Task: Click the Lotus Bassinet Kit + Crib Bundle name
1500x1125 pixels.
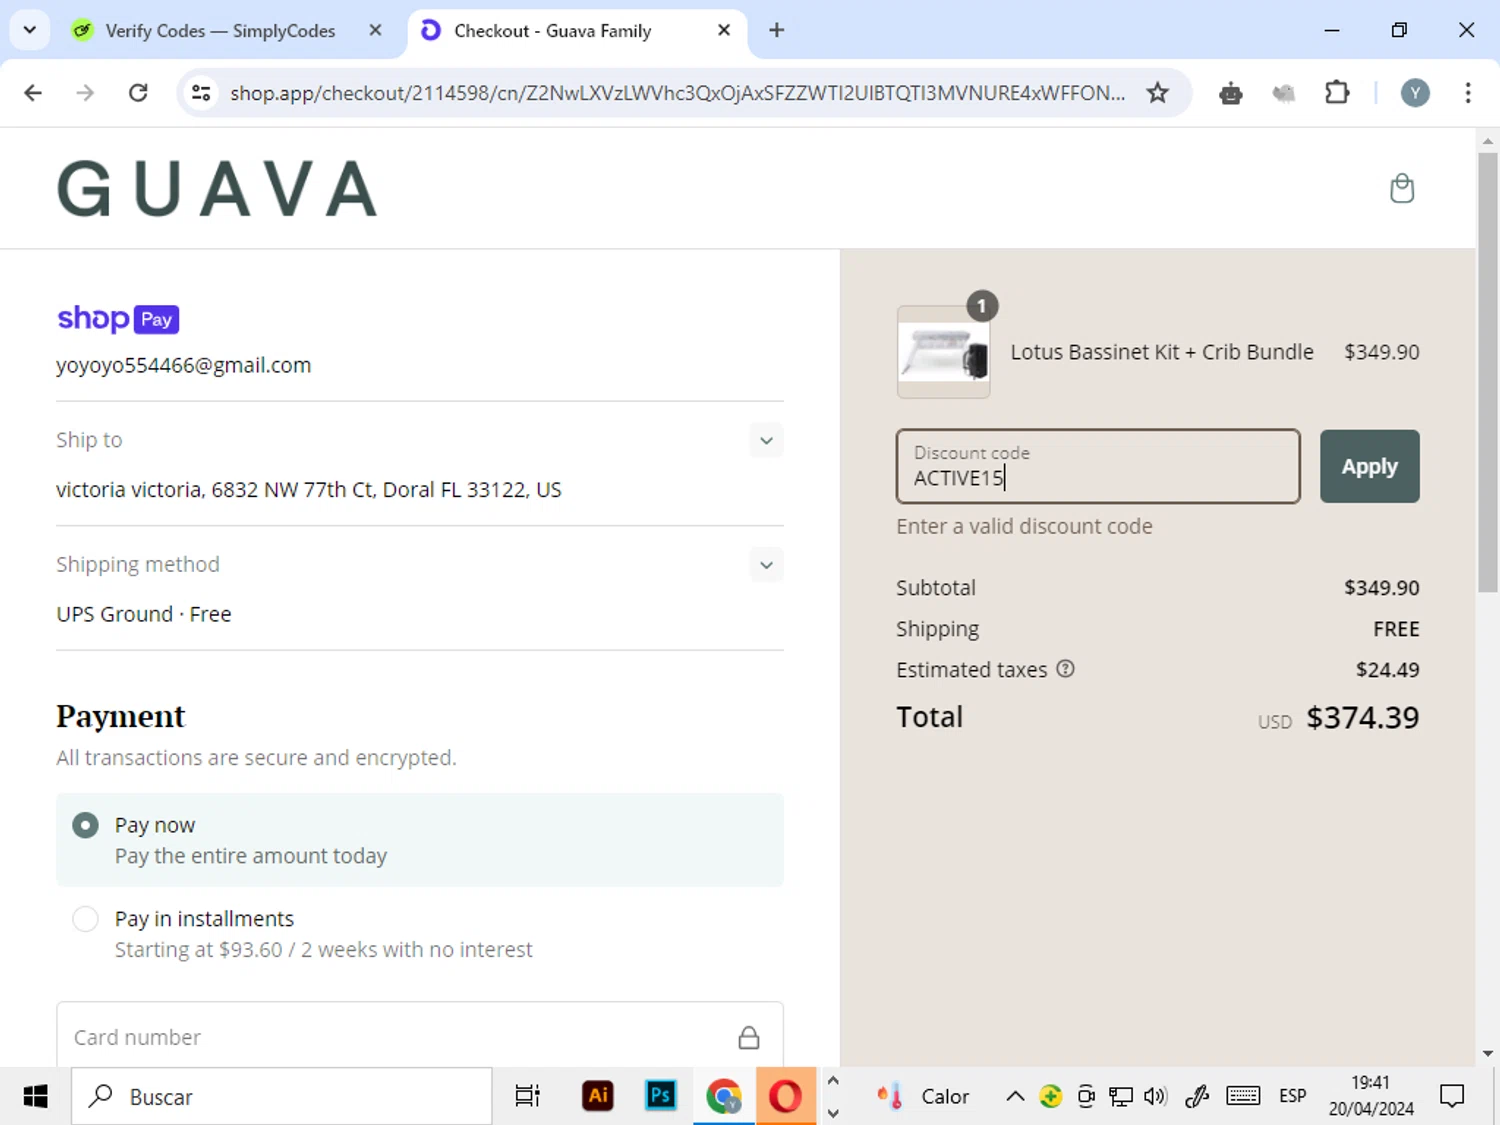Action: click(x=1162, y=352)
